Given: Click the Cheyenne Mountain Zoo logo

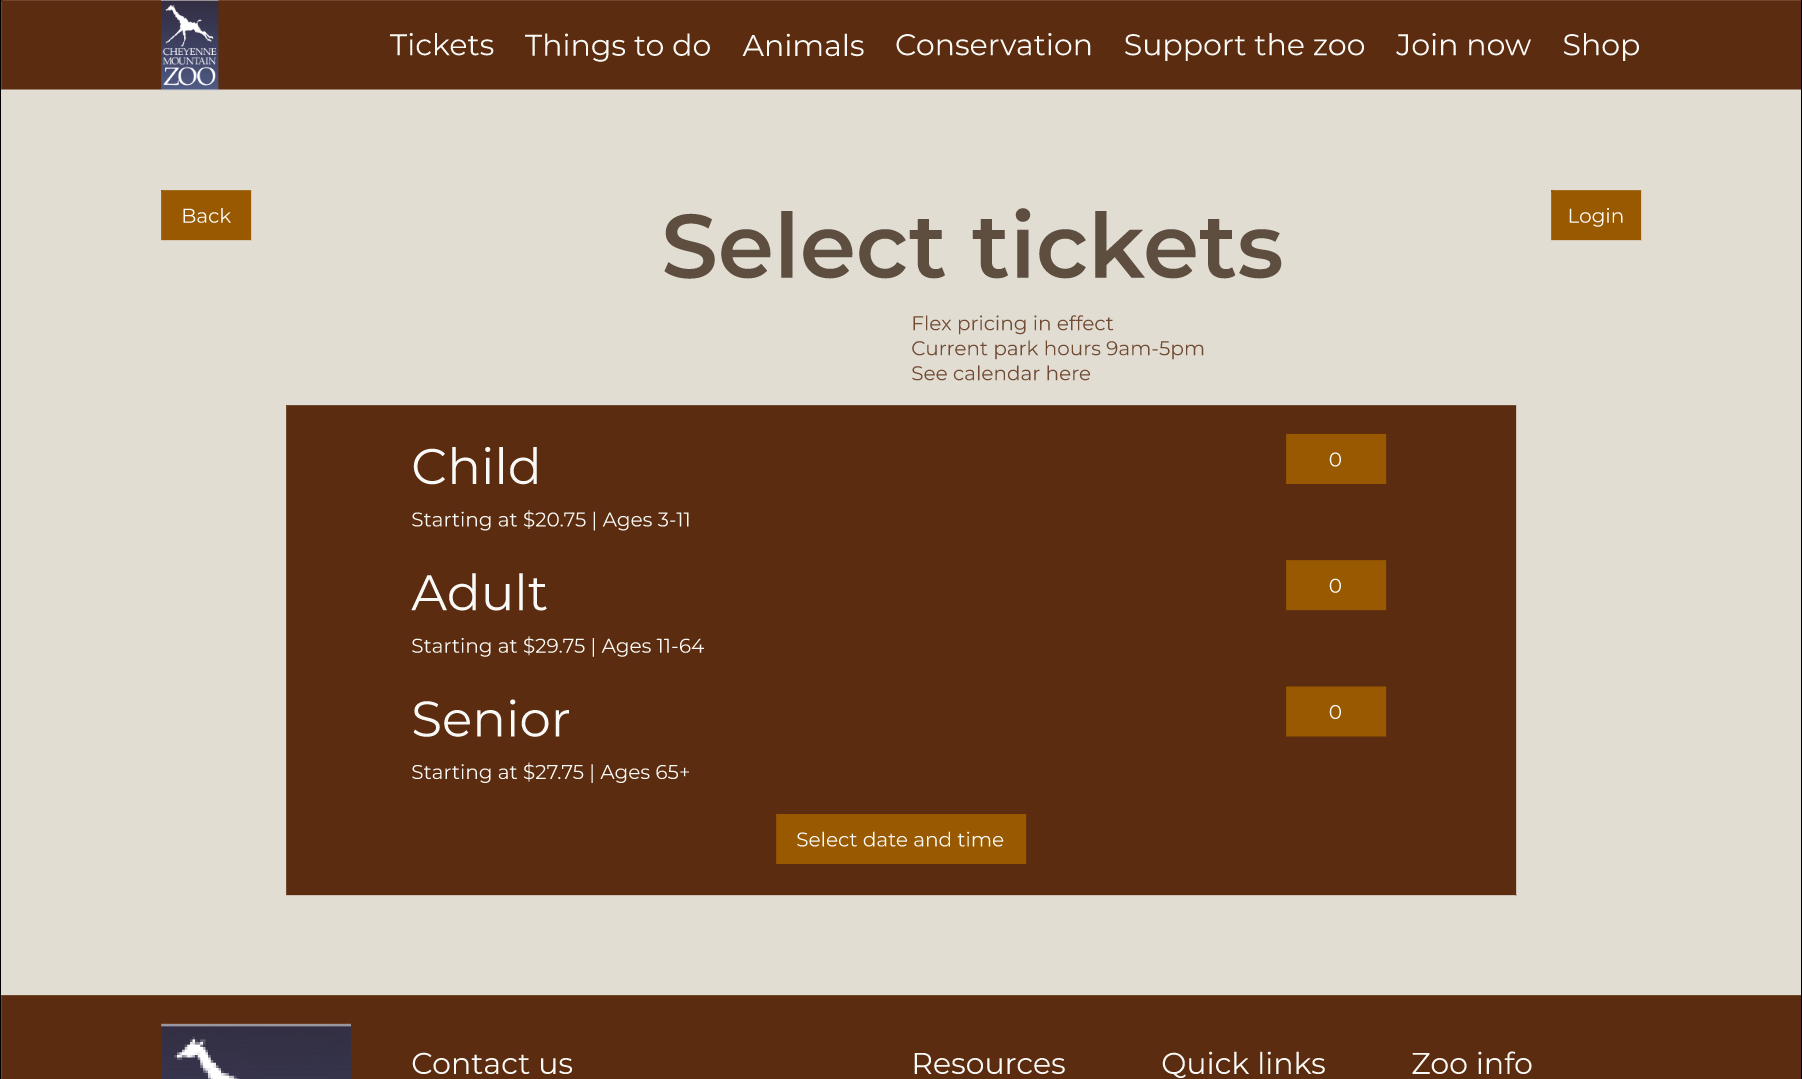Looking at the screenshot, I should tap(189, 45).
